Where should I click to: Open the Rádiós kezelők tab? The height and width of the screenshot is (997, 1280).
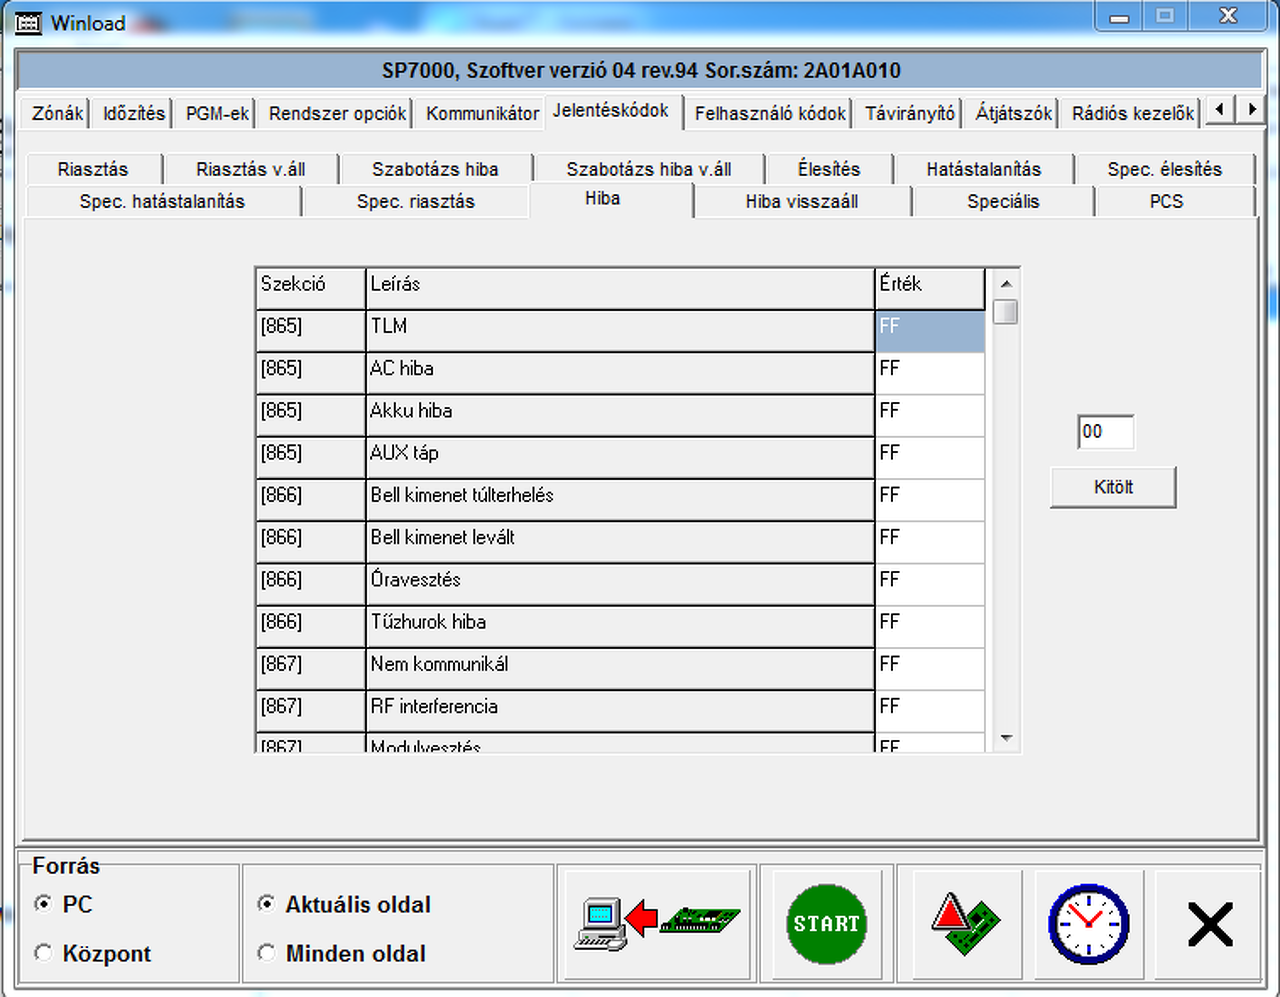click(x=1133, y=113)
